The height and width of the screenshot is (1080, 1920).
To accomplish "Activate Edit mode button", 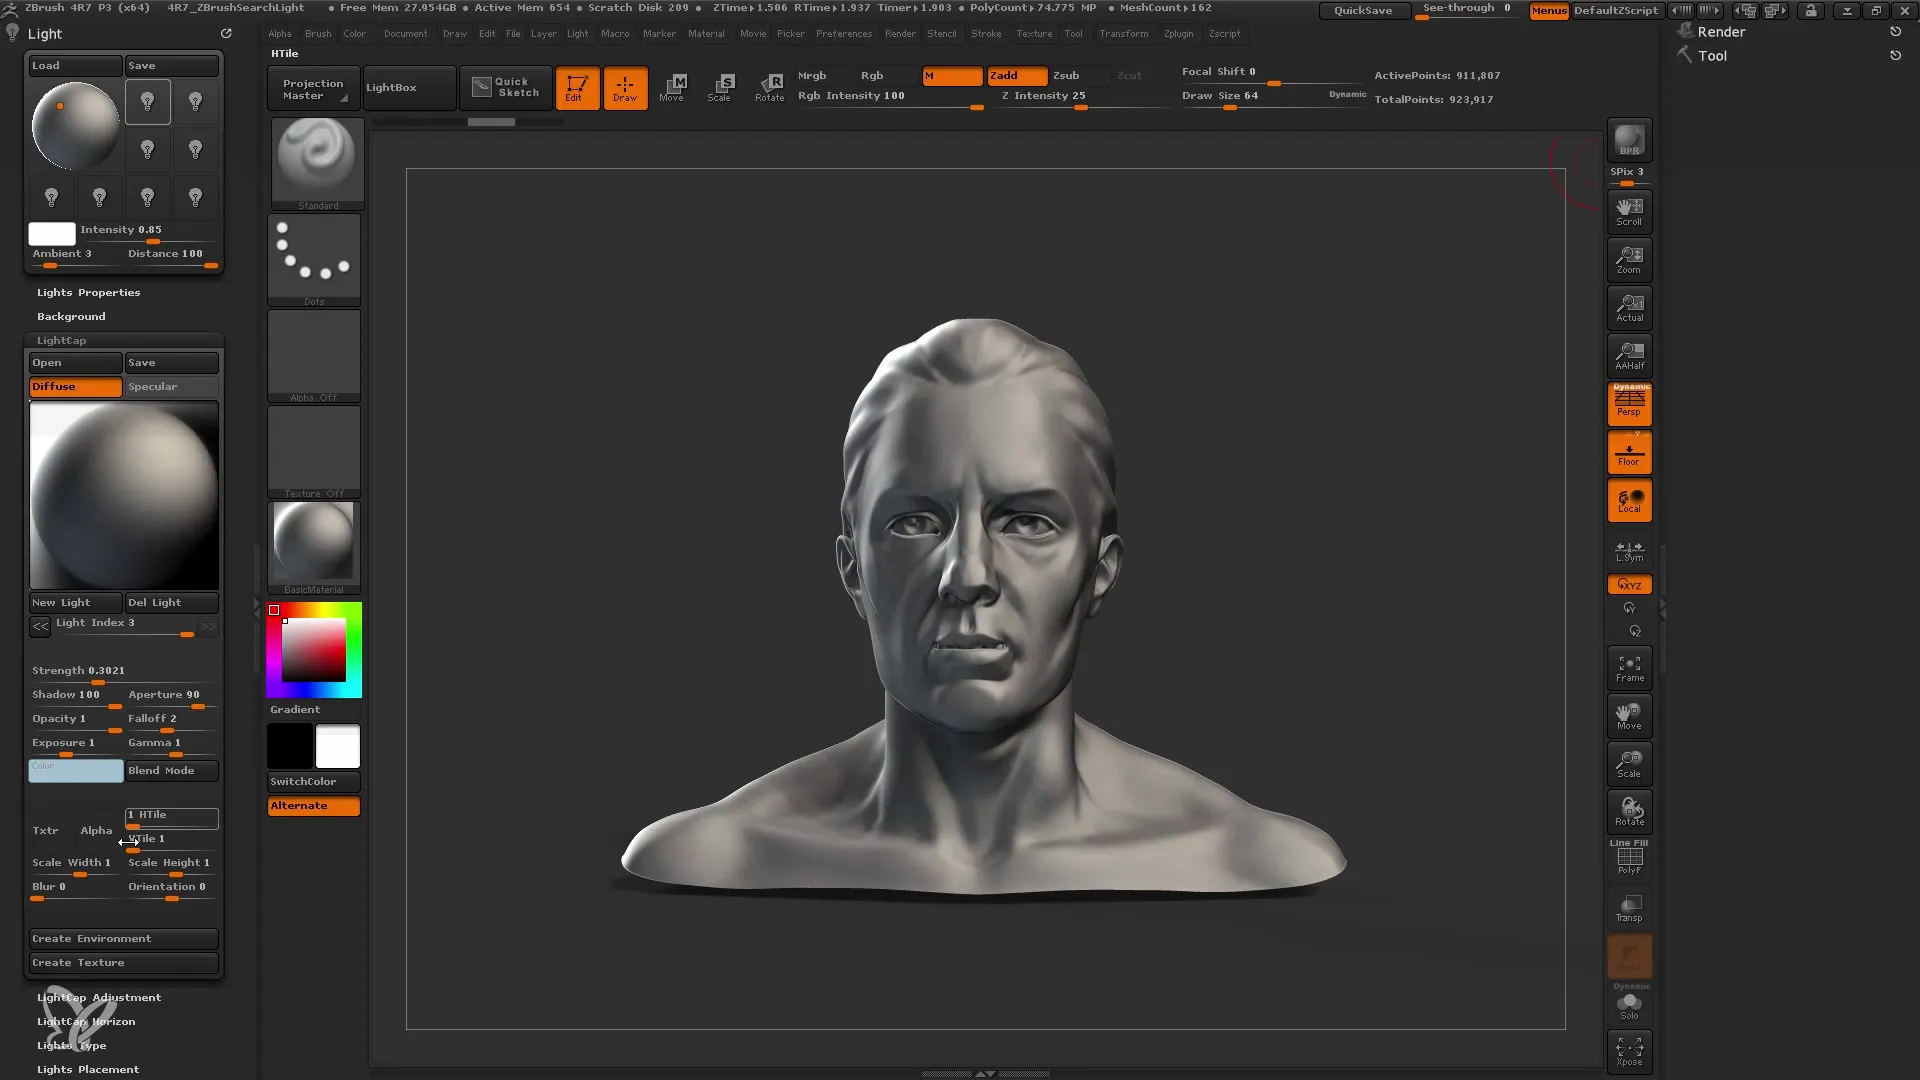I will coord(577,88).
